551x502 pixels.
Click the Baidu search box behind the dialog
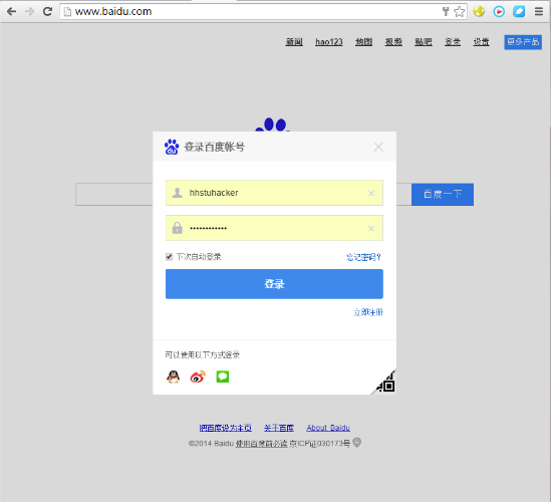(x=114, y=194)
